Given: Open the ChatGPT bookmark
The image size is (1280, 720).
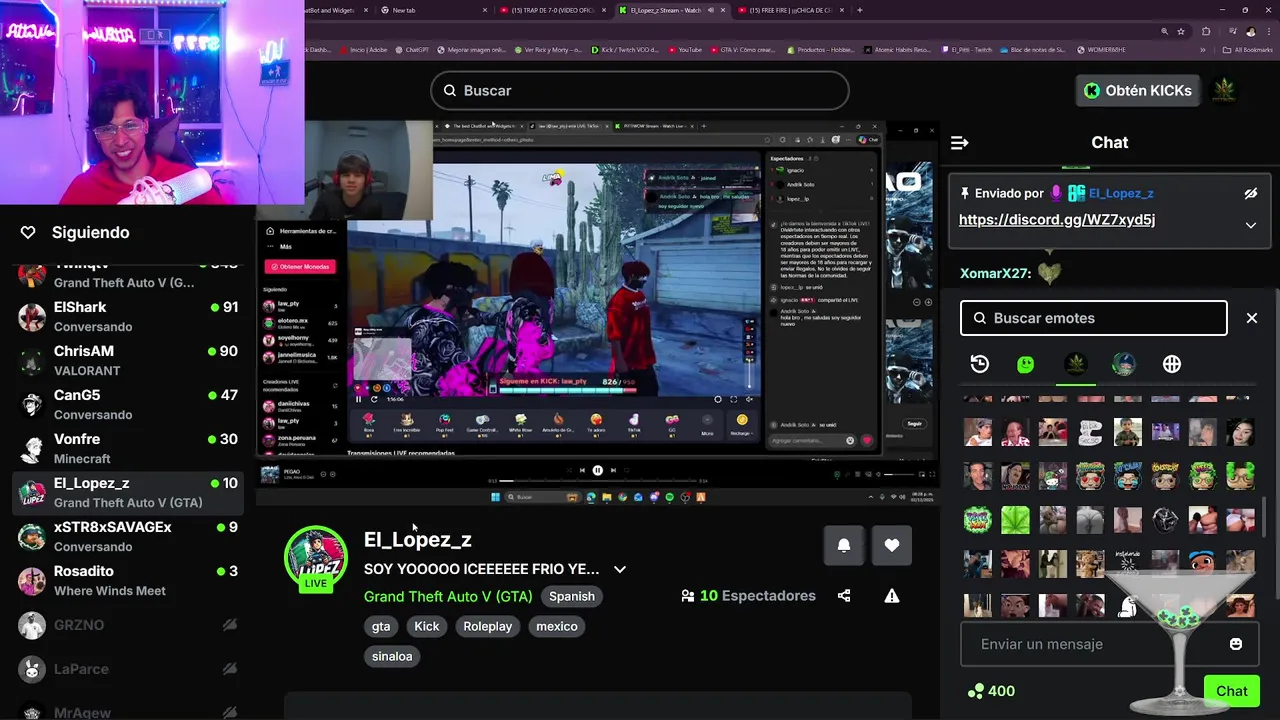Looking at the screenshot, I should click(413, 49).
